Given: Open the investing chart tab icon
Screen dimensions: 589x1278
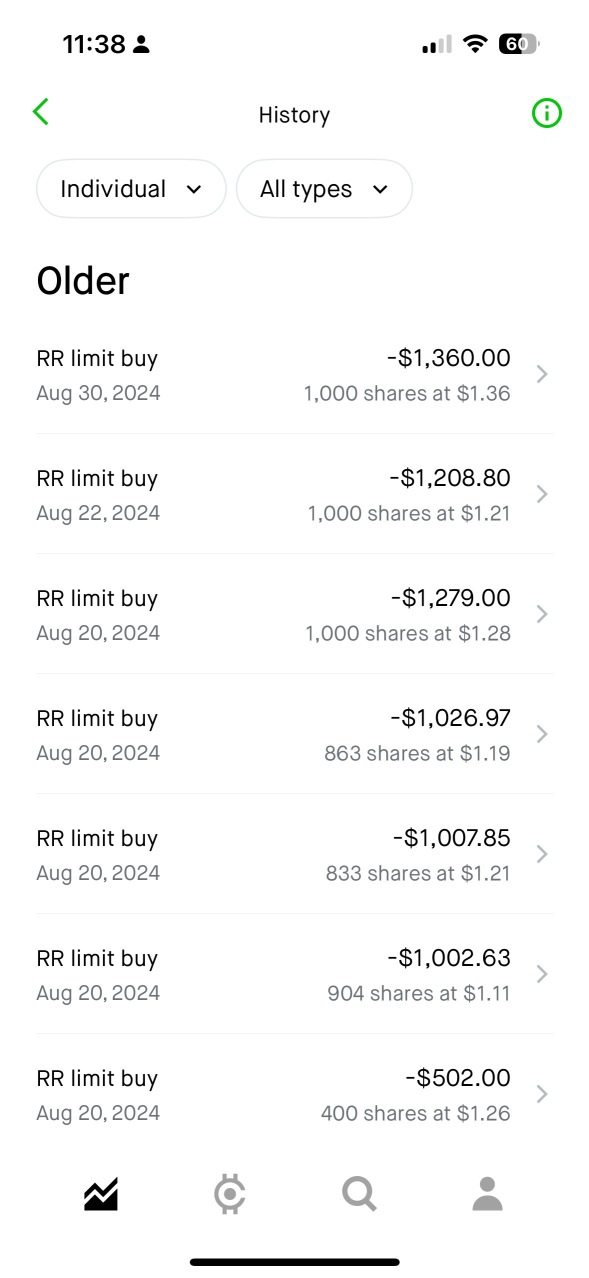Looking at the screenshot, I should pyautogui.click(x=101, y=1193).
